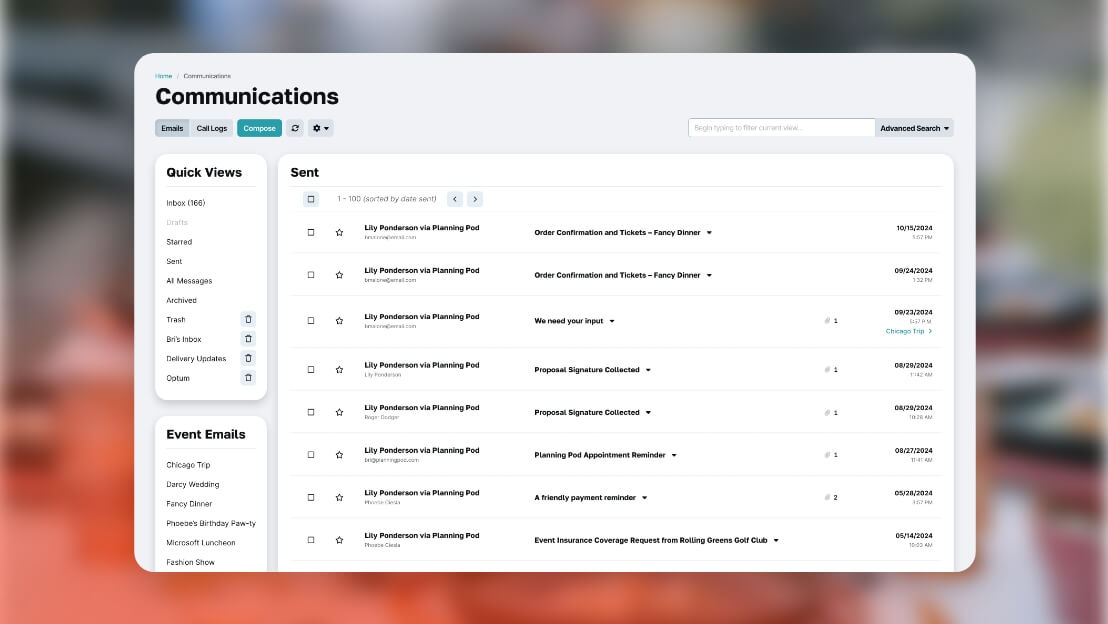Check the We need your input email
Screen dimensions: 1108x624
311,321
